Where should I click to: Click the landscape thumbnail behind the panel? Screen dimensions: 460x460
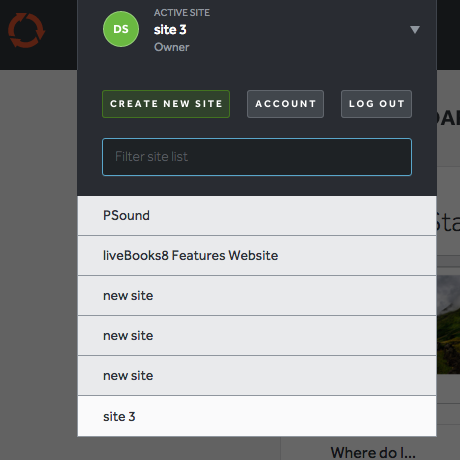pos(448,324)
